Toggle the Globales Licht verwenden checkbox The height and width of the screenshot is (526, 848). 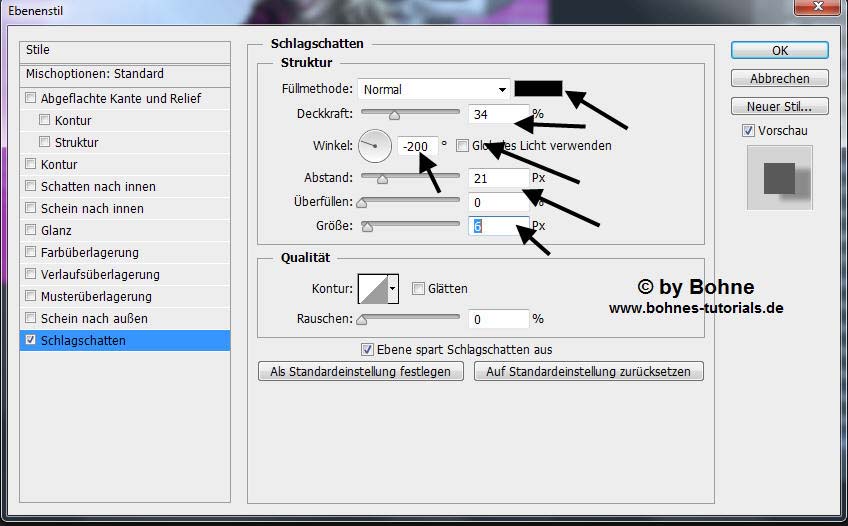click(462, 145)
